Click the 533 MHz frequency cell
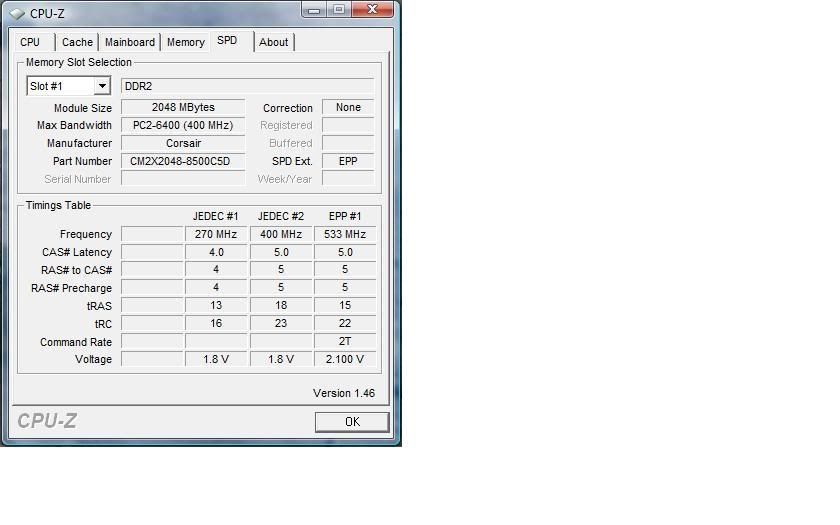840x525 pixels. [345, 234]
